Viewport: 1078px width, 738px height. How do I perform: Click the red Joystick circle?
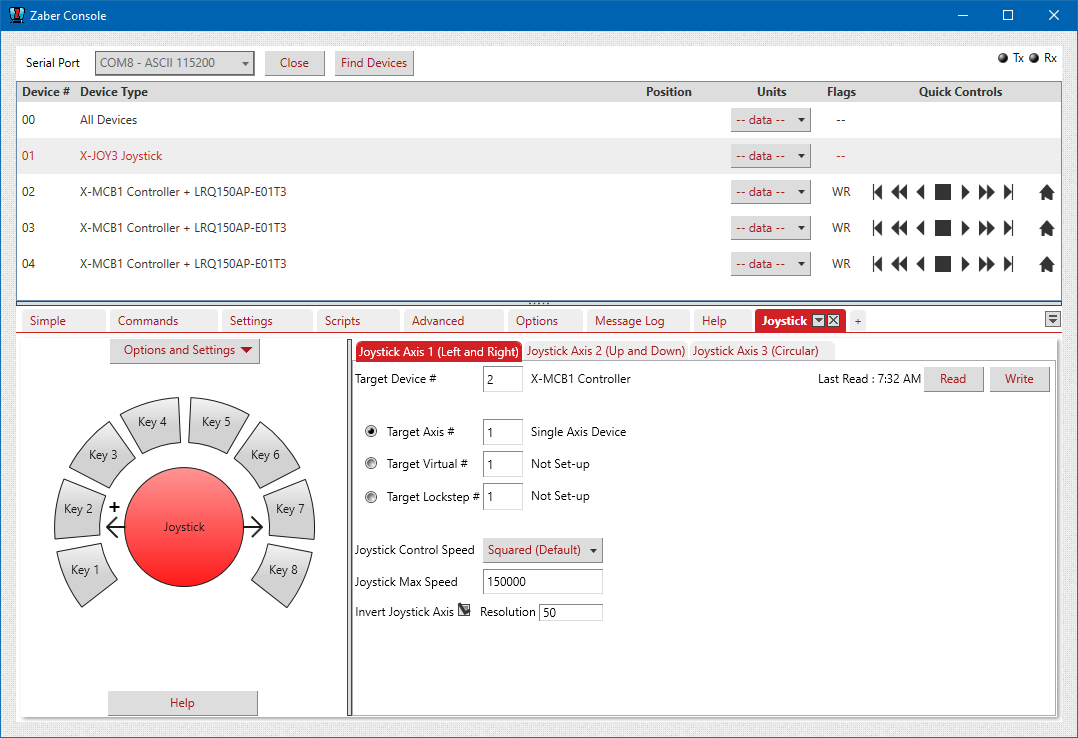[x=184, y=527]
